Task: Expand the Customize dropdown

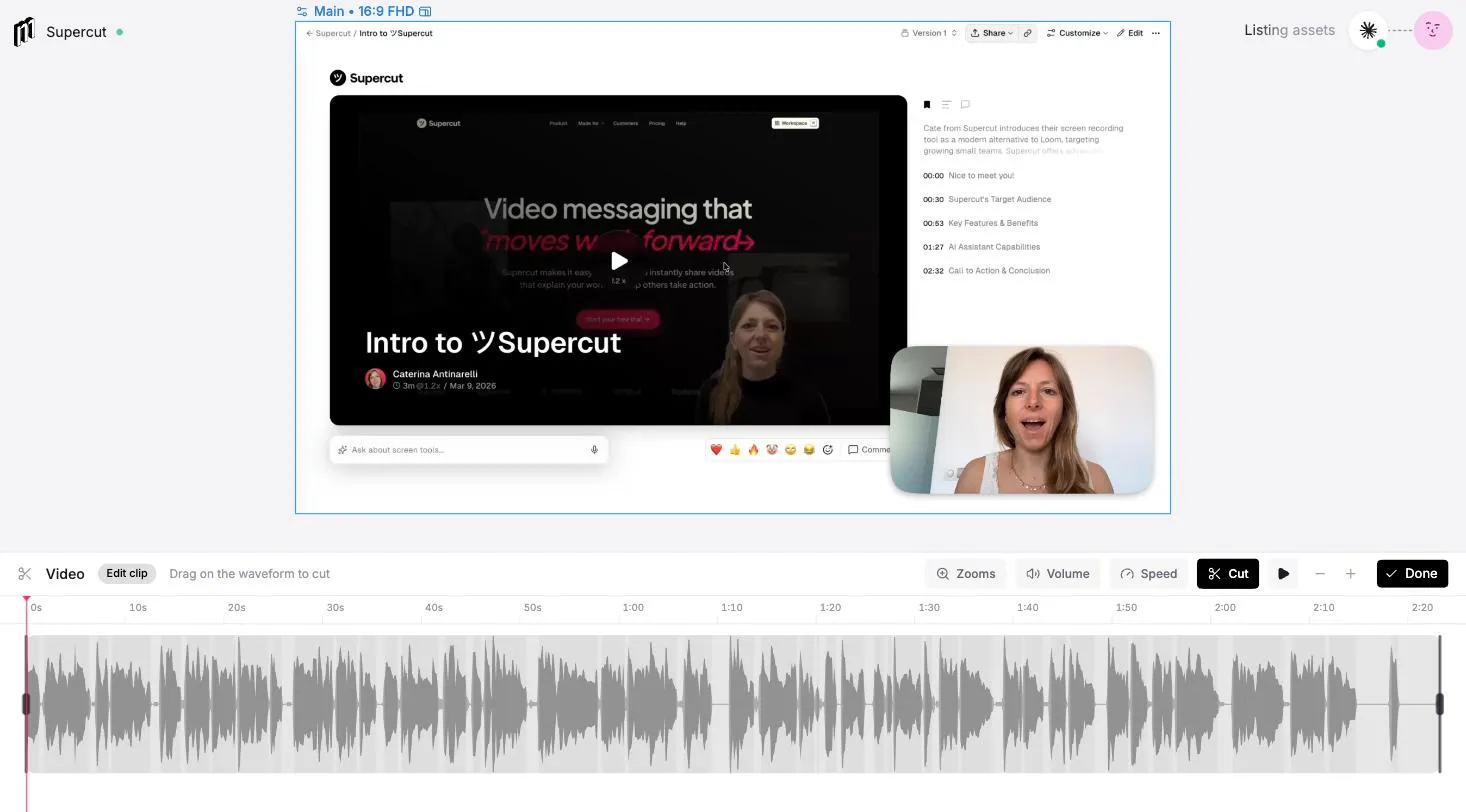Action: pyautogui.click(x=1077, y=33)
